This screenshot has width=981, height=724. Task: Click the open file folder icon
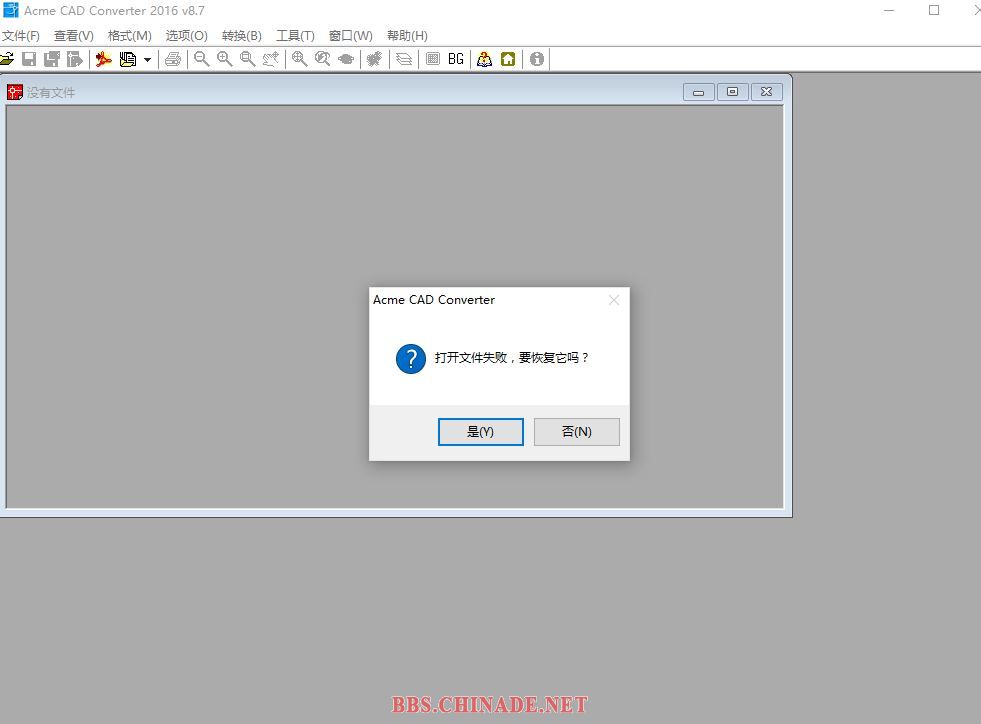6,59
